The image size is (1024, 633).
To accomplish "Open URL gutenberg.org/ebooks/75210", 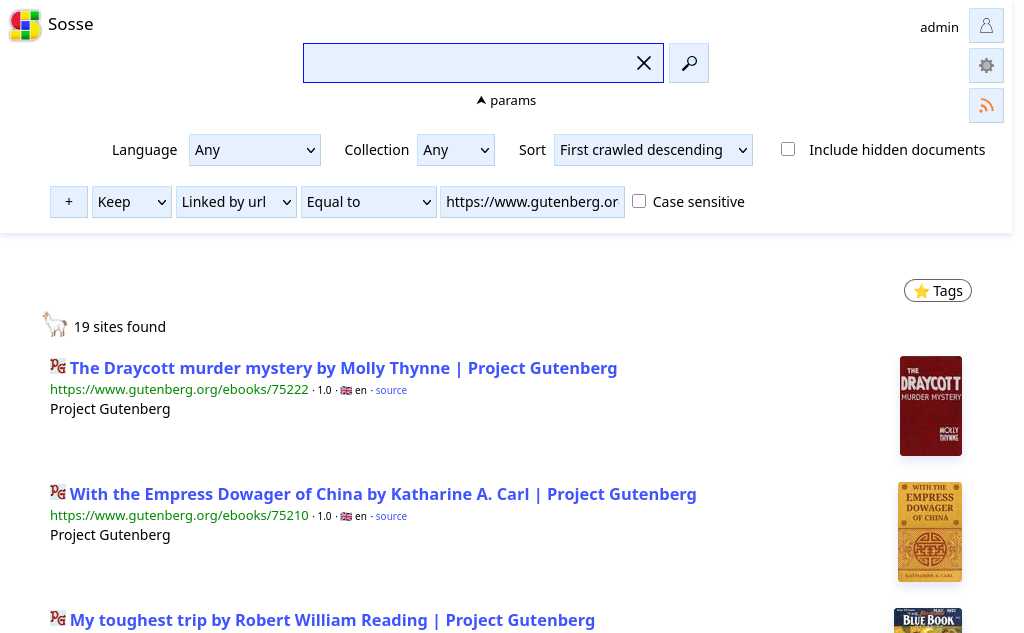I will (180, 516).
